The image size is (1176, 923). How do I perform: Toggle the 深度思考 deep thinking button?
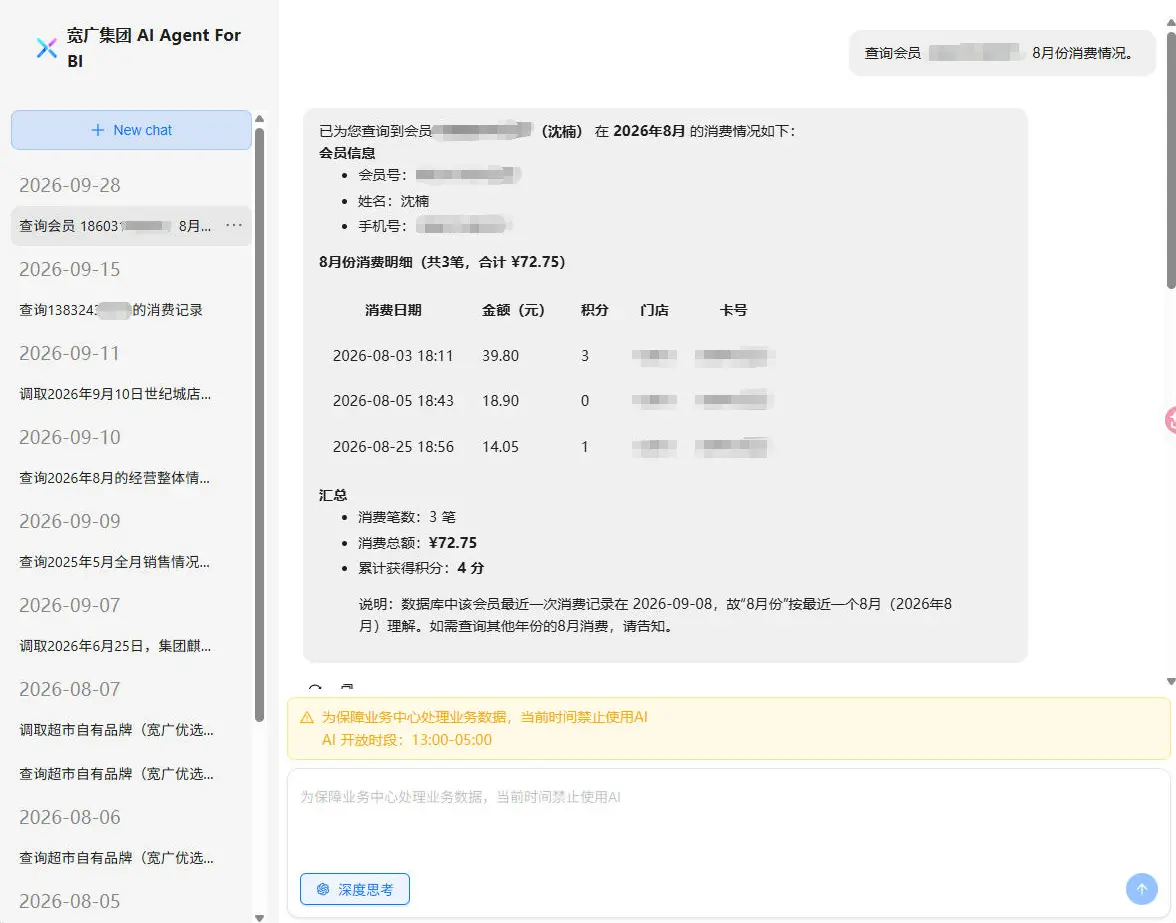tap(355, 889)
